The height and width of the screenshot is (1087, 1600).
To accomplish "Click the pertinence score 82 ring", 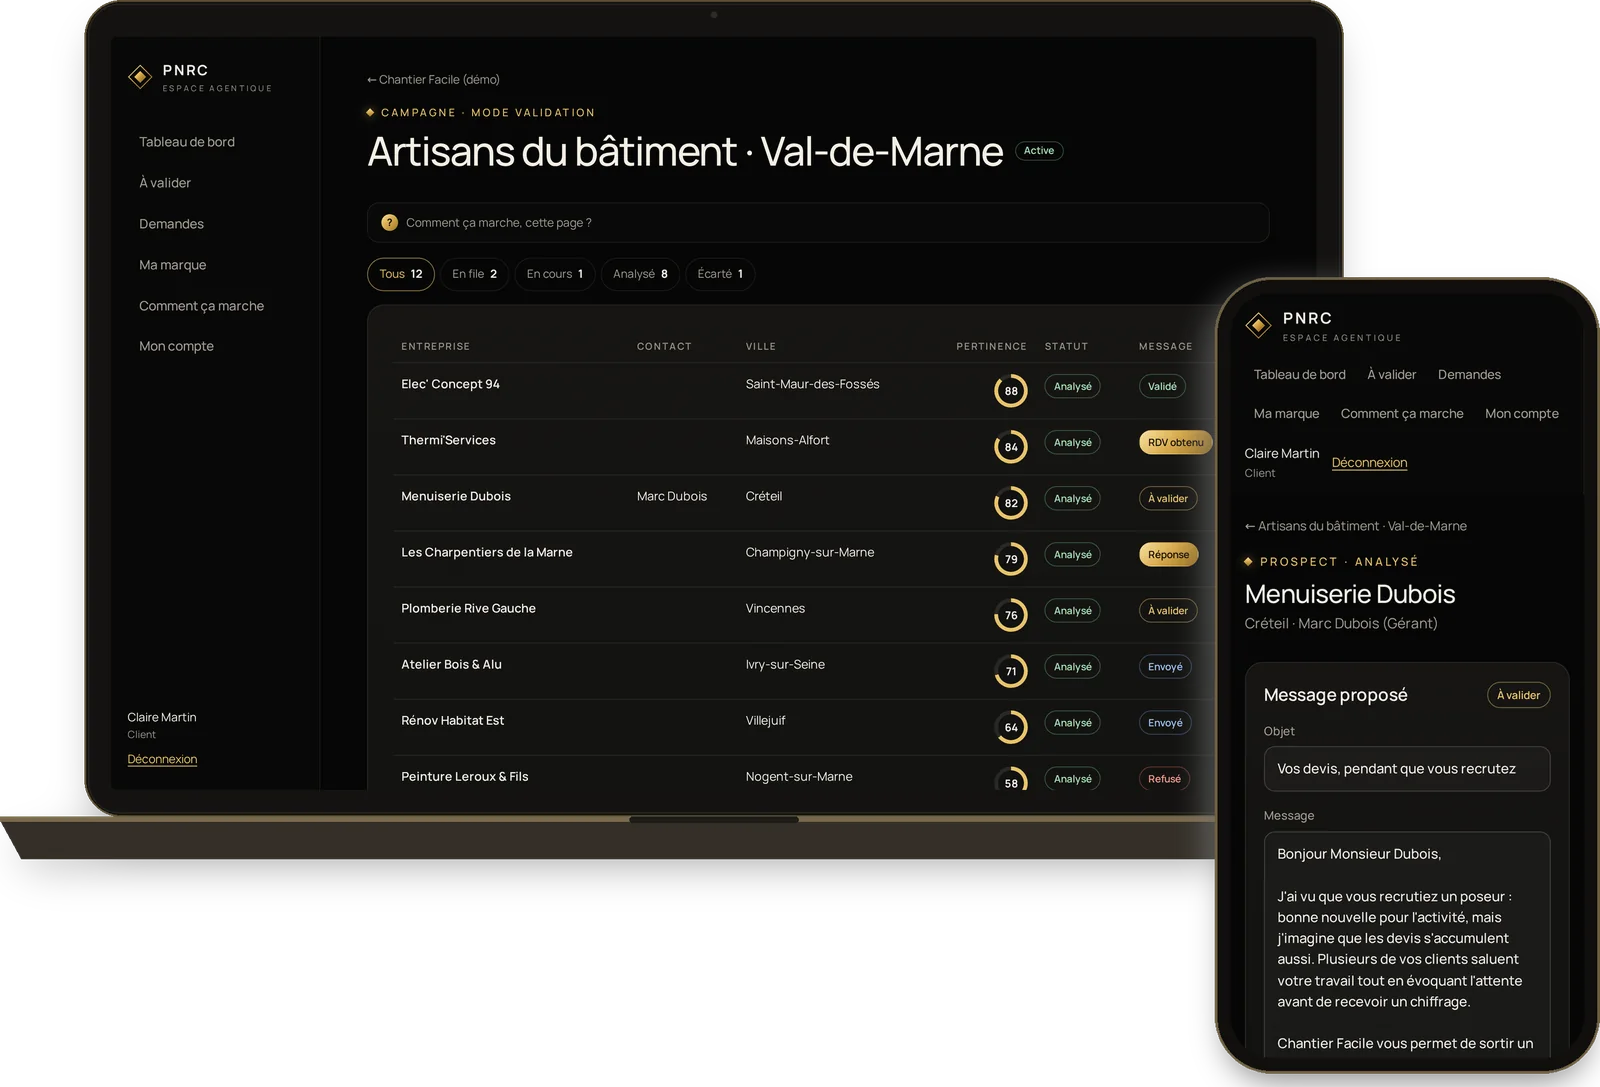I will click(x=1011, y=502).
